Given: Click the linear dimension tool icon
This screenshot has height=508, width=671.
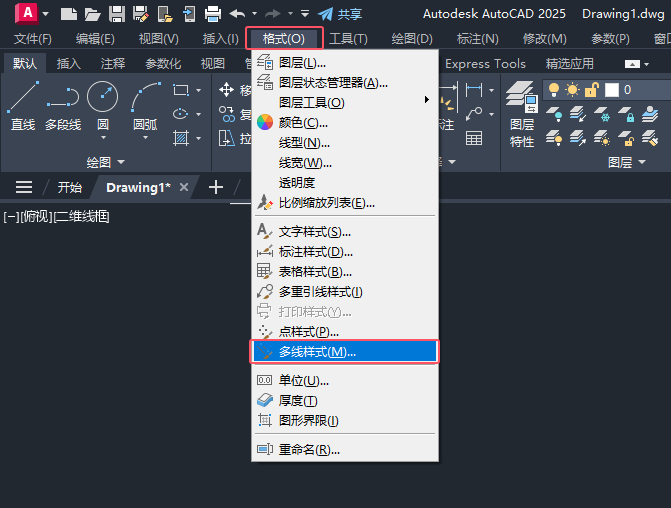Looking at the screenshot, I should click(x=474, y=90).
